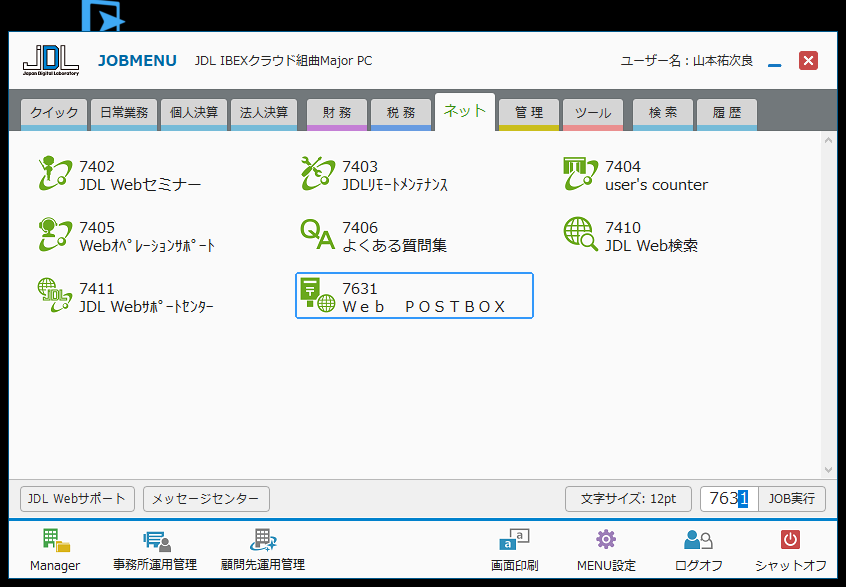Screen dimensions: 846x587
Task: Click the scroll down arrow of the job list
Action: coord(828,470)
